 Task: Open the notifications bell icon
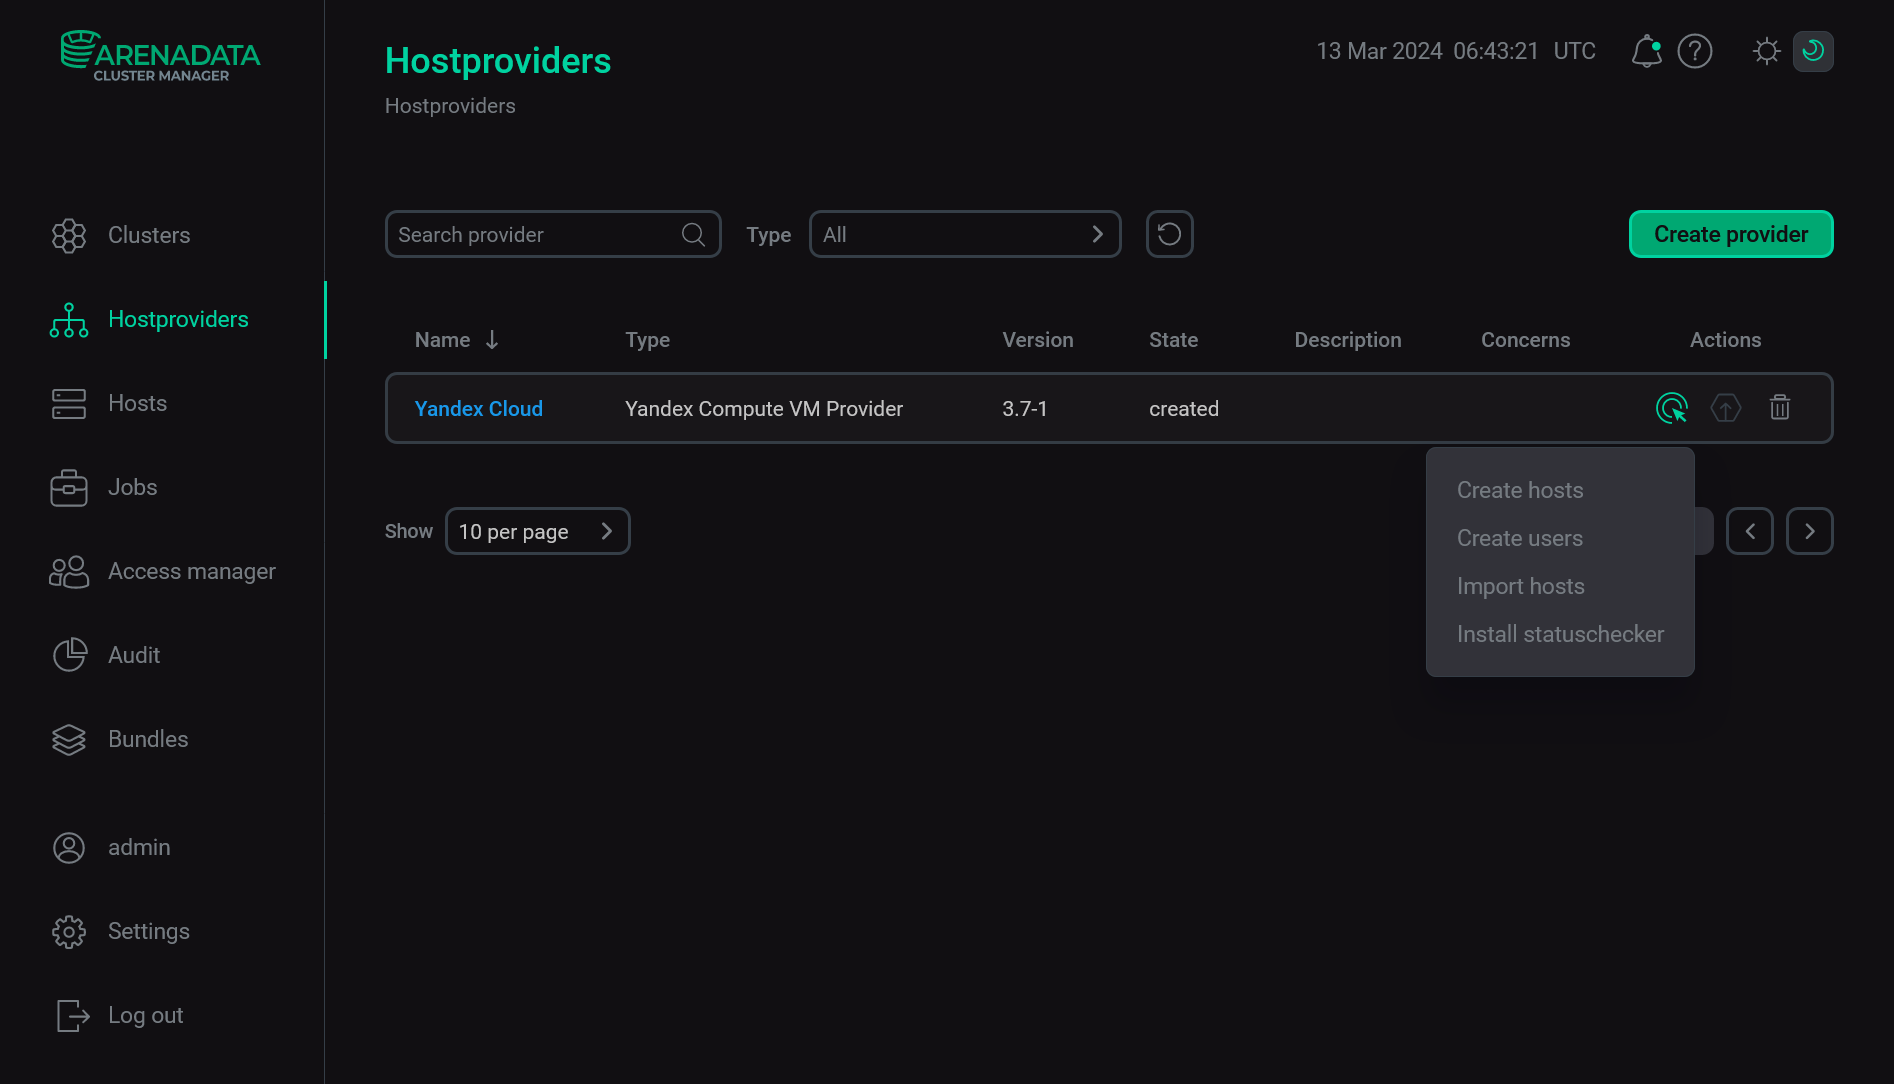coord(1646,51)
